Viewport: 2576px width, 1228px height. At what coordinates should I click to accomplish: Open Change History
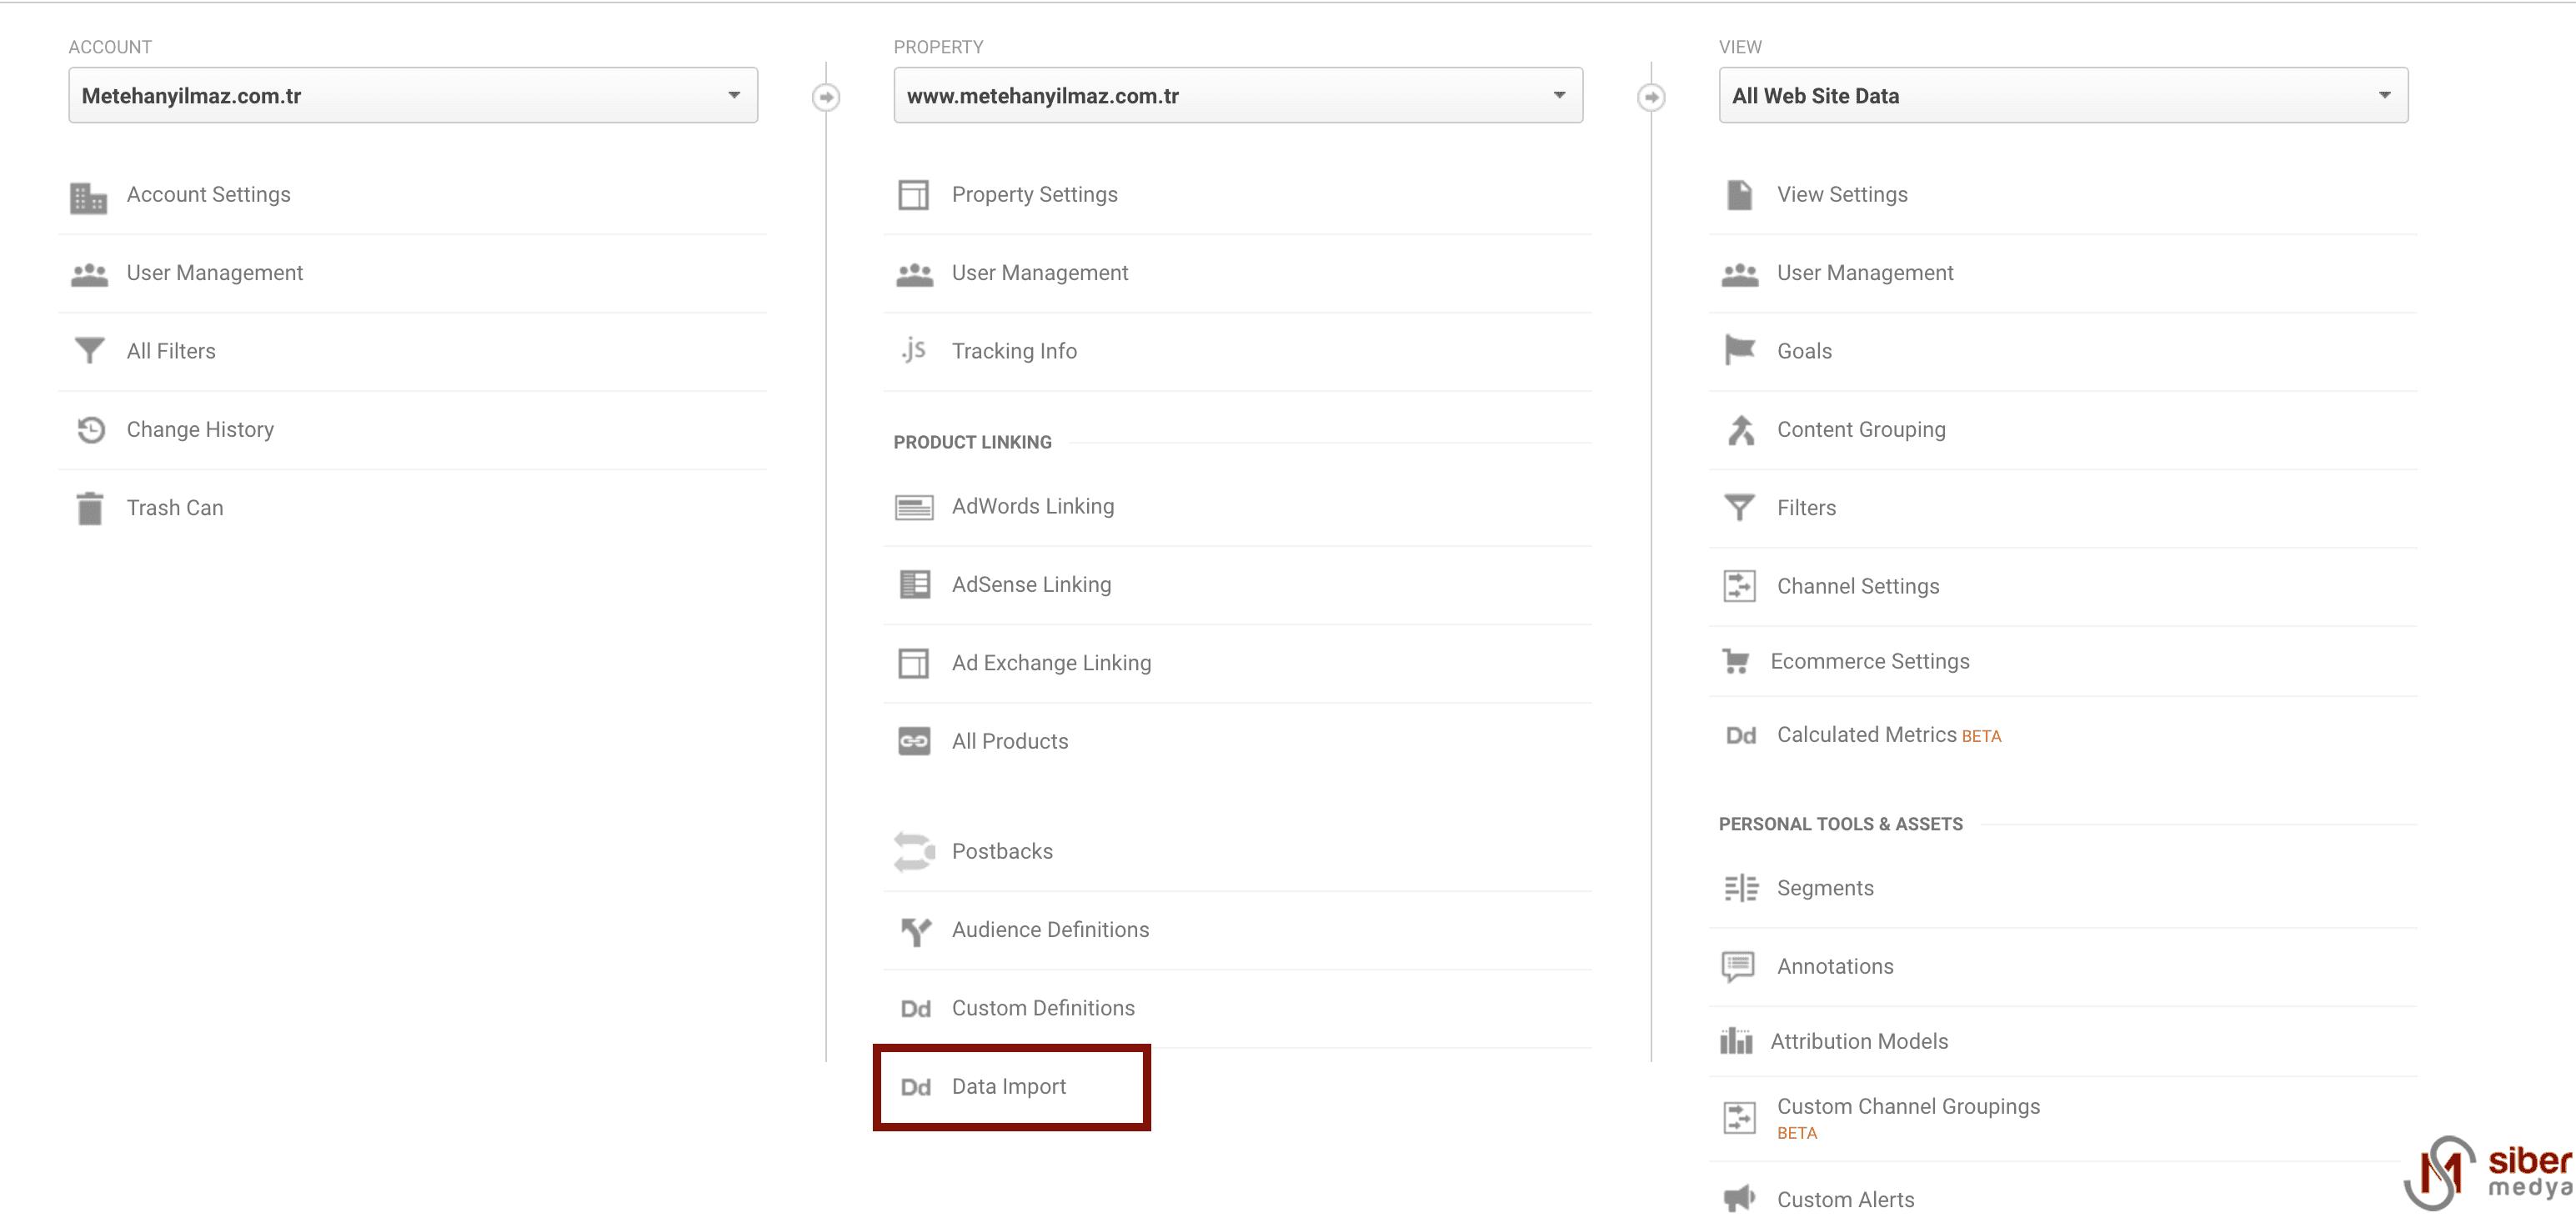pyautogui.click(x=200, y=430)
